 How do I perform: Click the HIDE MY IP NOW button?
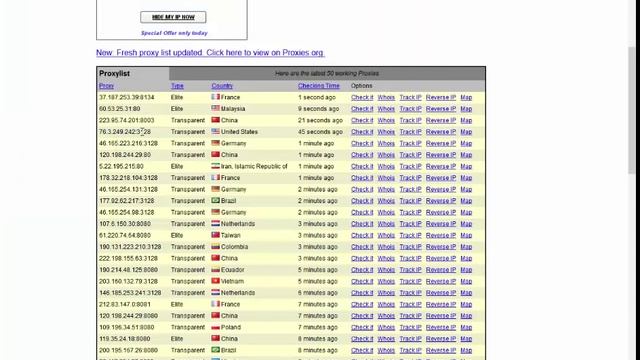[173, 17]
